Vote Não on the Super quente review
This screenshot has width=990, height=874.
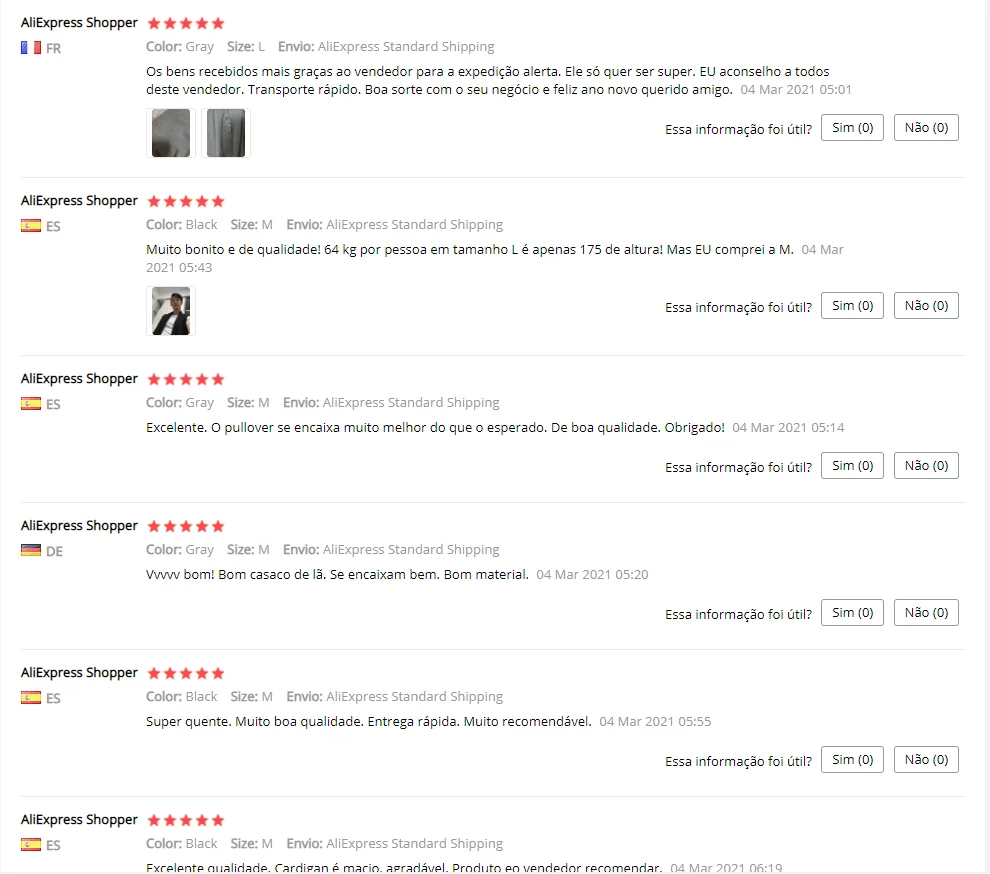tap(926, 760)
